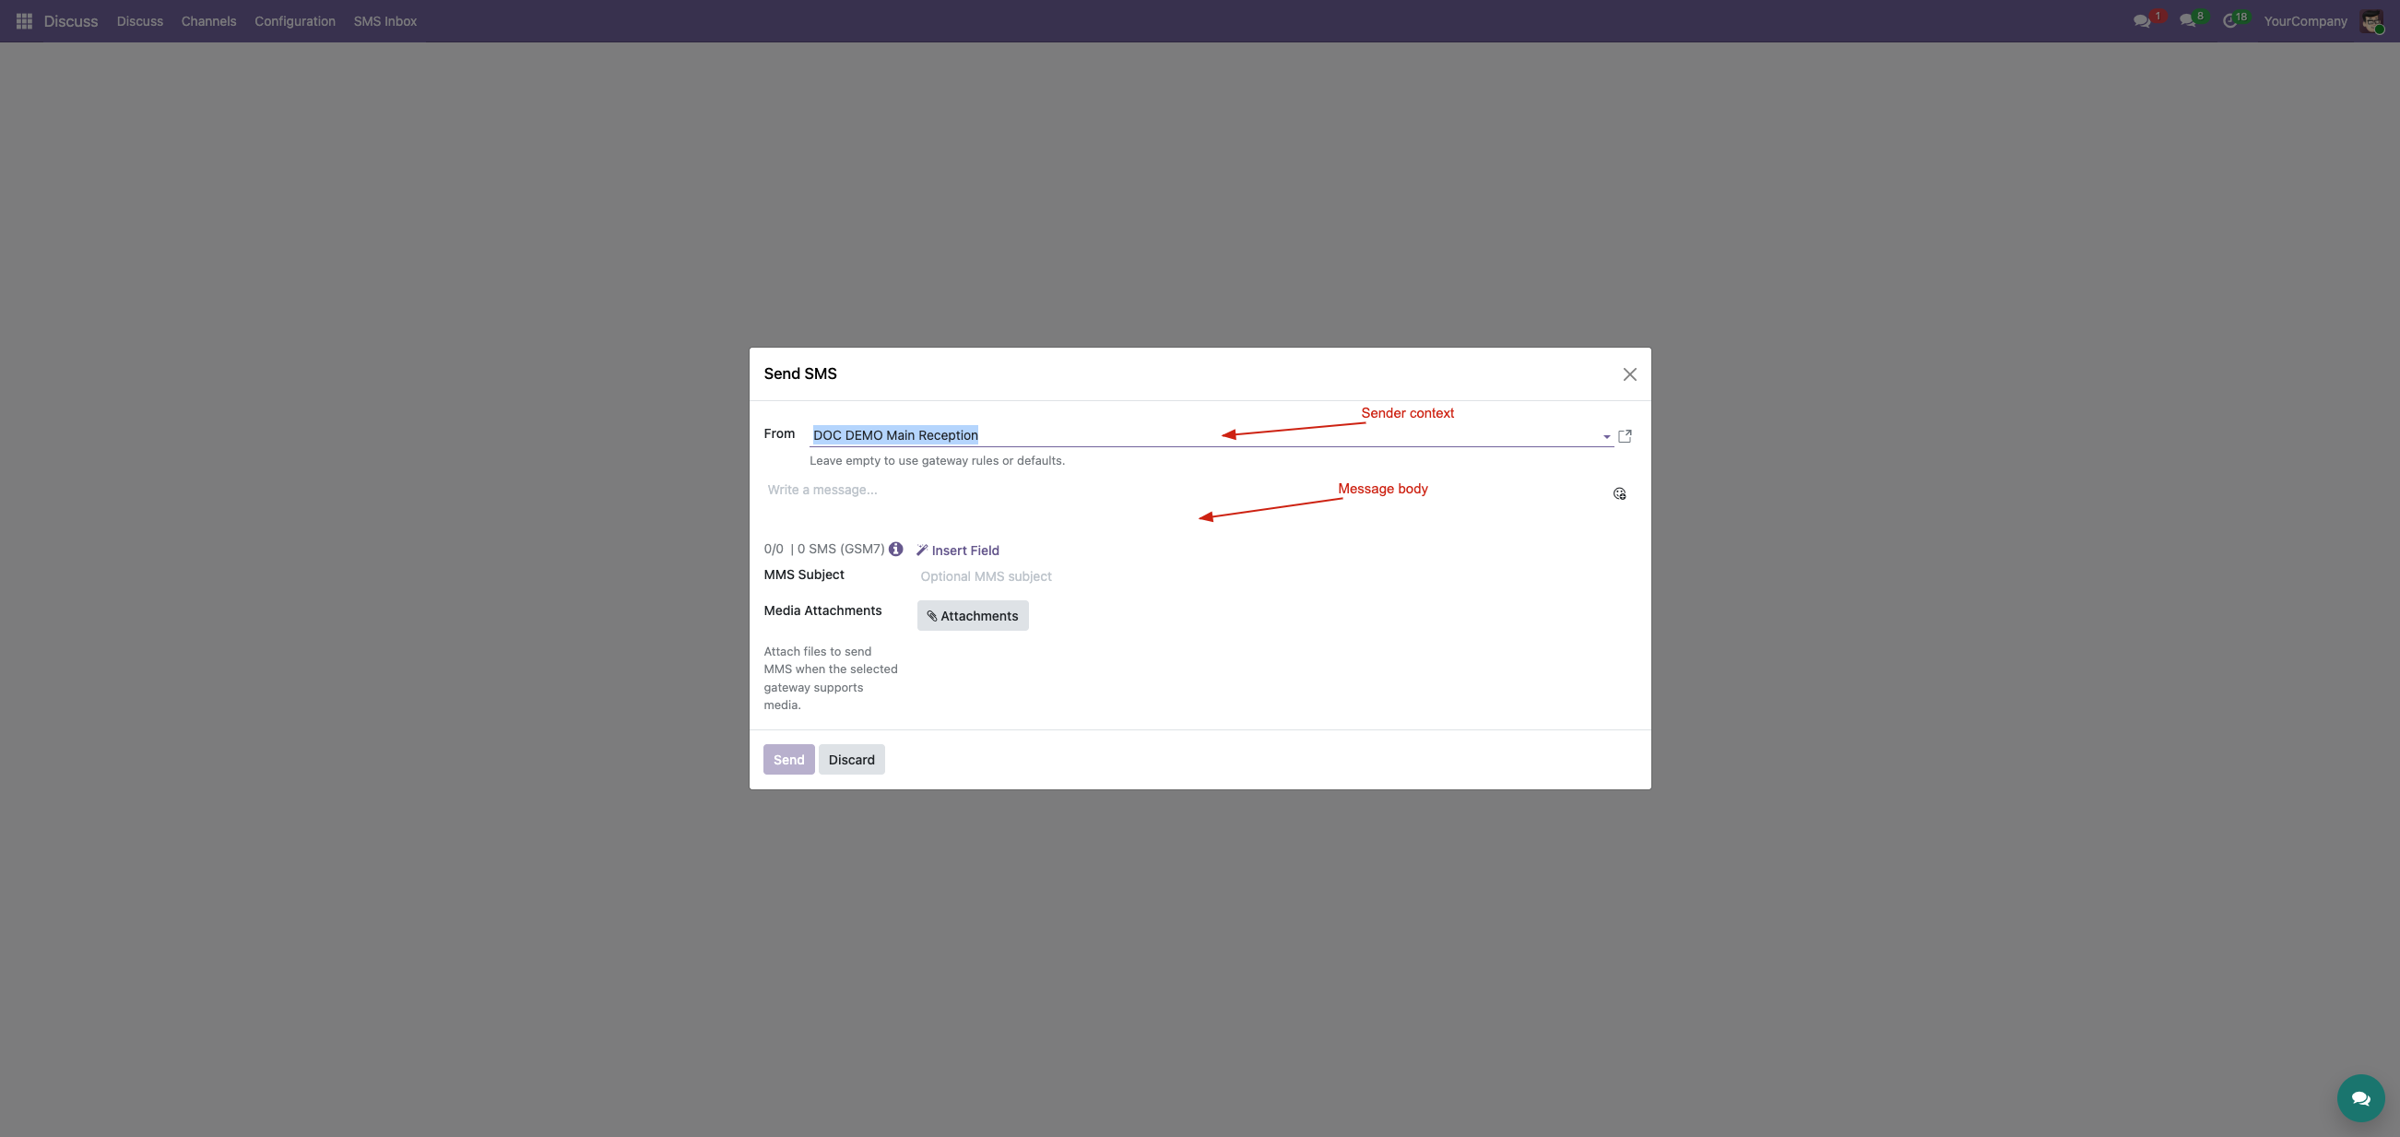Go to SMS Inbox menu

click(x=385, y=21)
